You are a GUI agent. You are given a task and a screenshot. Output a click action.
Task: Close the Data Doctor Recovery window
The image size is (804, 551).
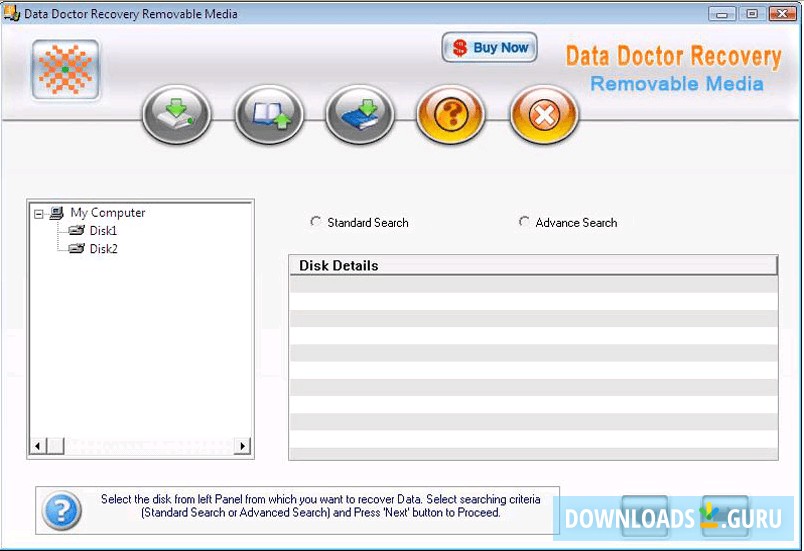coord(782,14)
